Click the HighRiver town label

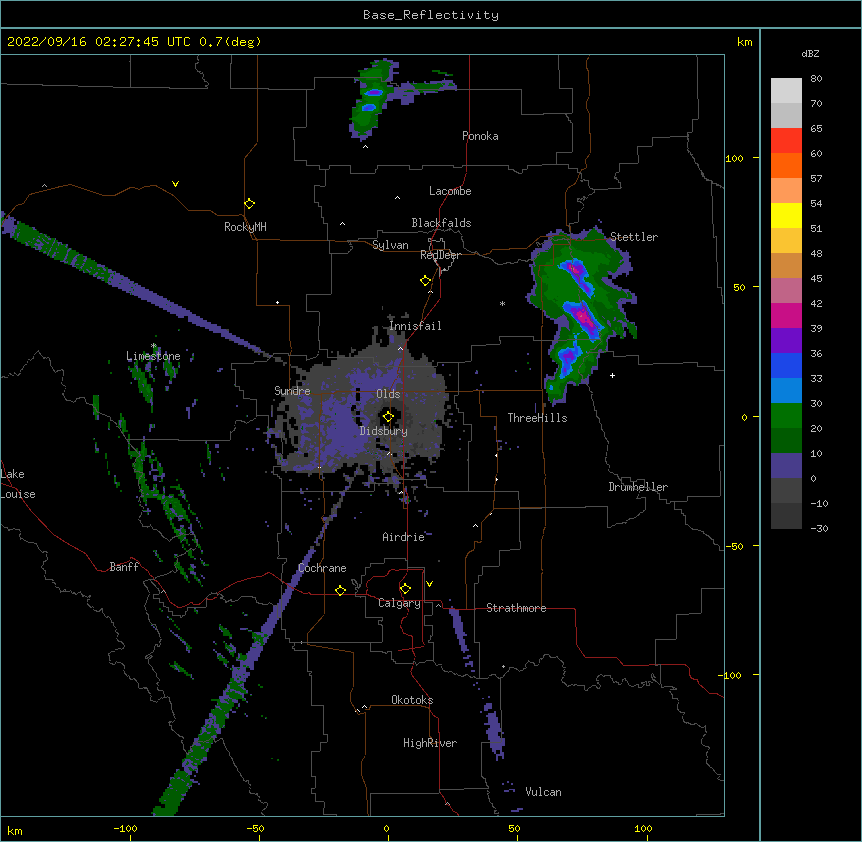[x=430, y=743]
